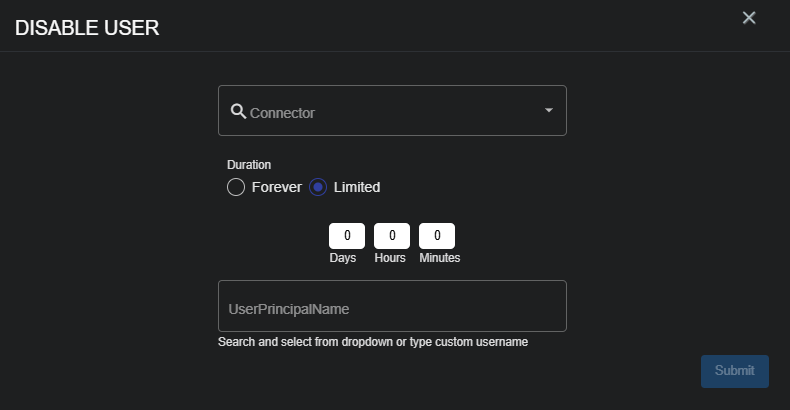
Task: Click the Forever option label text
Action: click(x=276, y=187)
